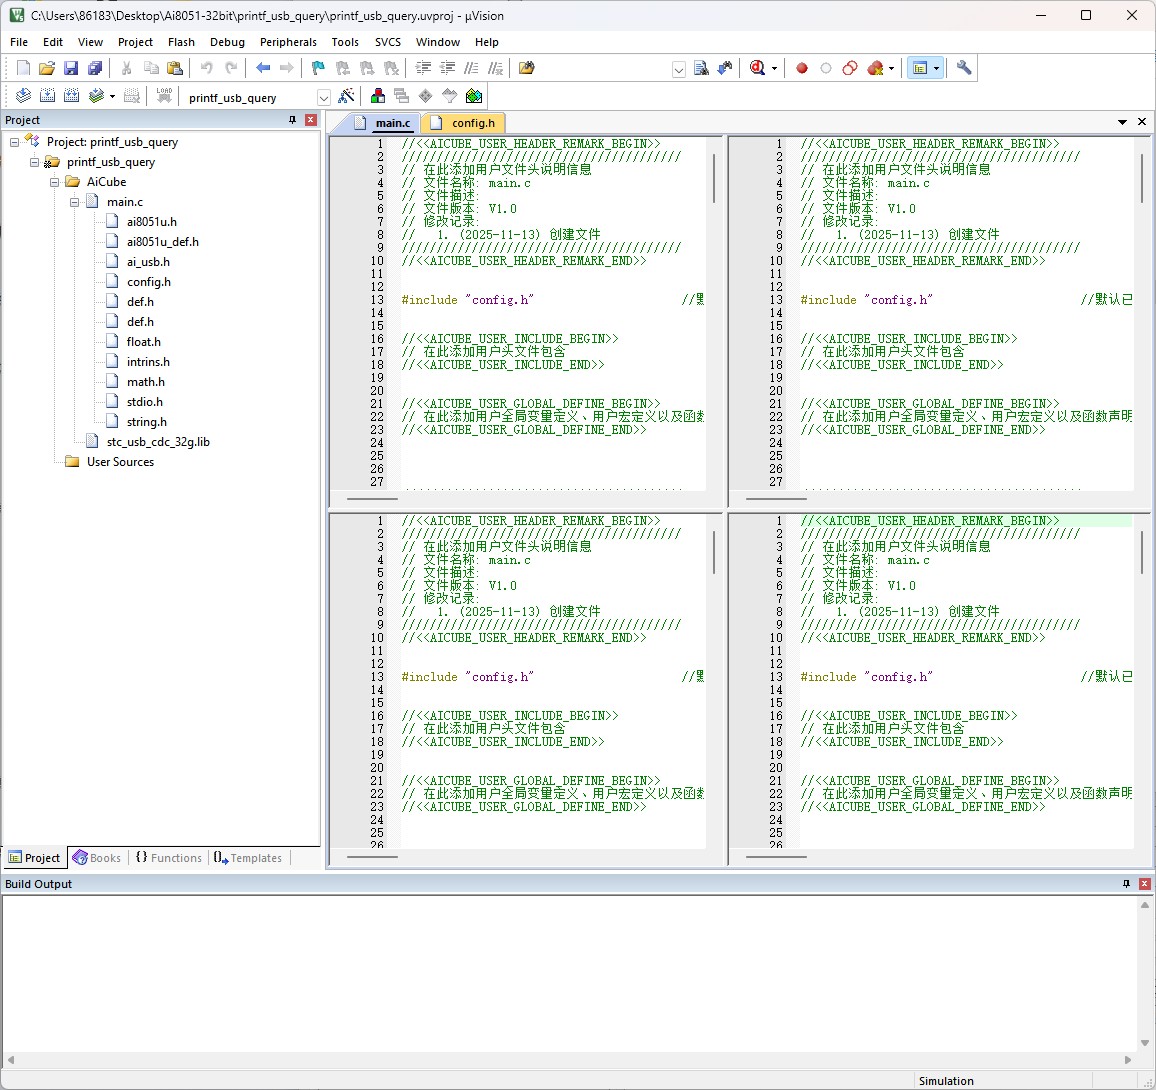The image size is (1156, 1090).
Task: Collapse the AiCube group in the project tree
Action: (55, 182)
